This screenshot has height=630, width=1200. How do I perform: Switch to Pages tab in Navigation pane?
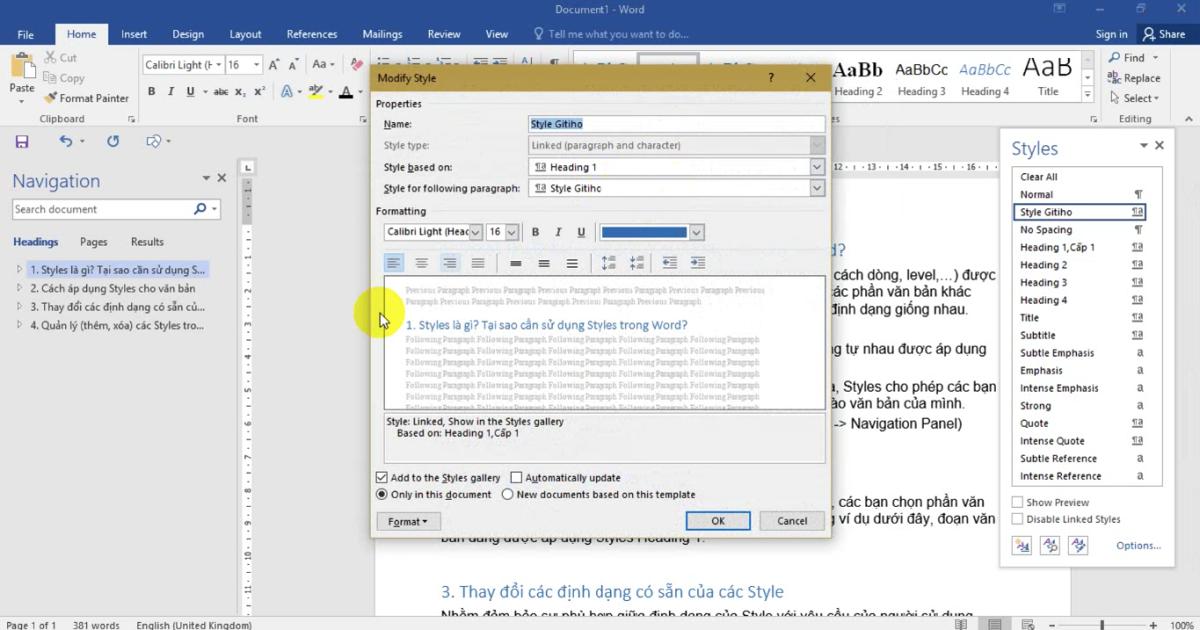[x=94, y=242]
